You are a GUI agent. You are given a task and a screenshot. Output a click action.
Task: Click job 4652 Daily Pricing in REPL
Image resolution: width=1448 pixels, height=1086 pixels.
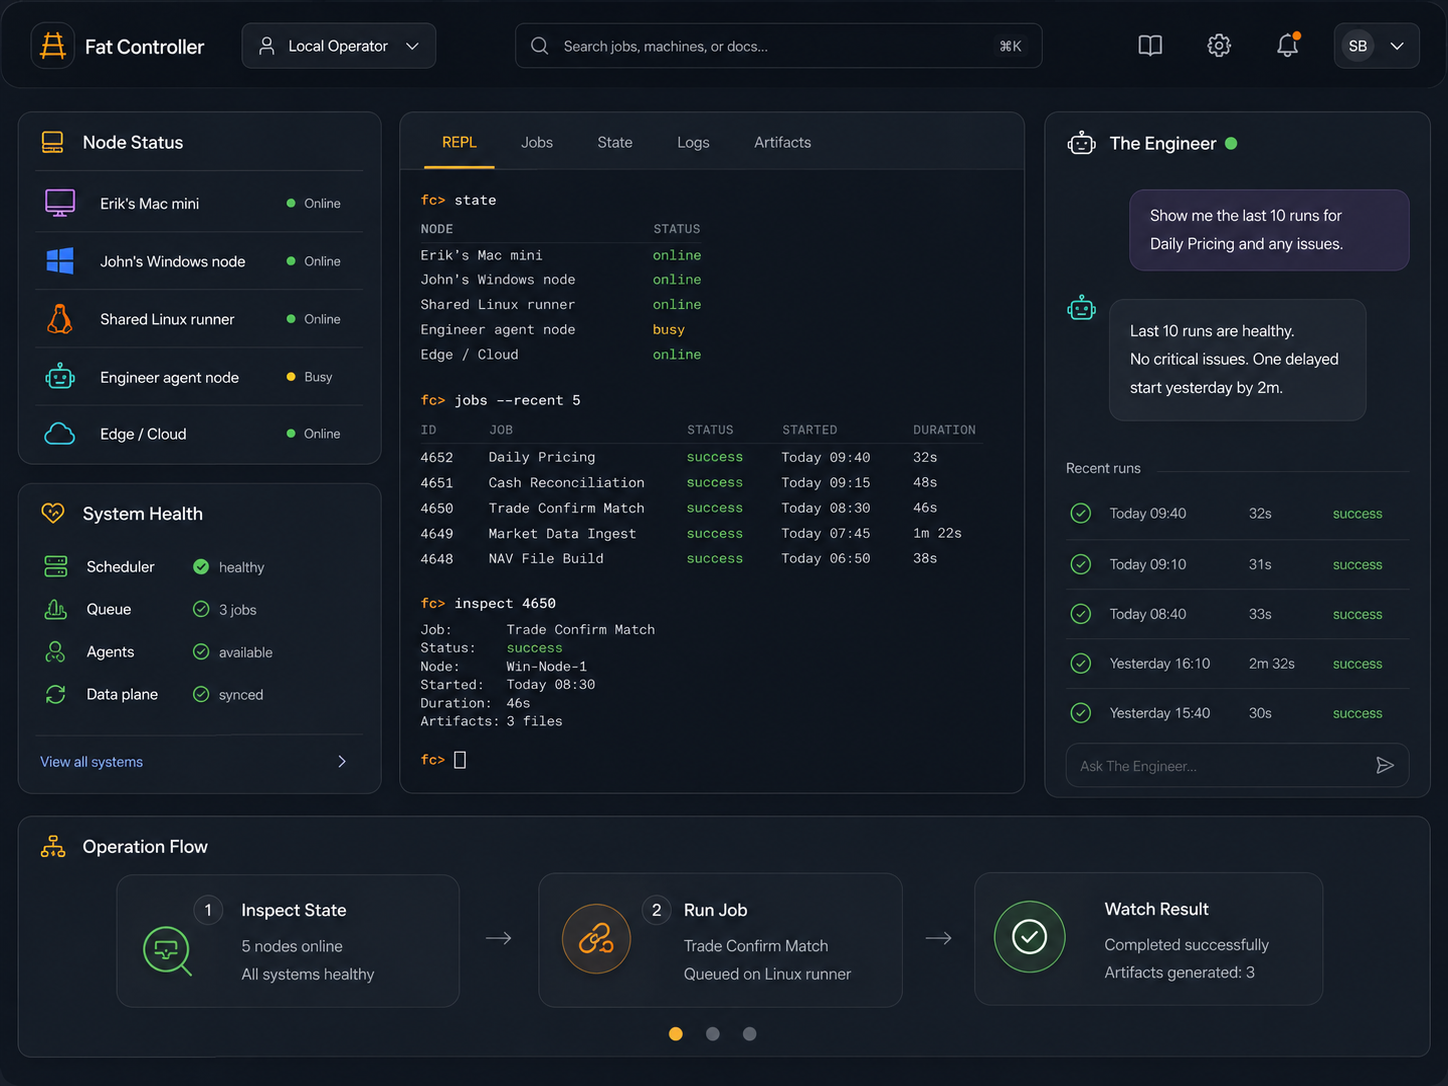click(698, 457)
